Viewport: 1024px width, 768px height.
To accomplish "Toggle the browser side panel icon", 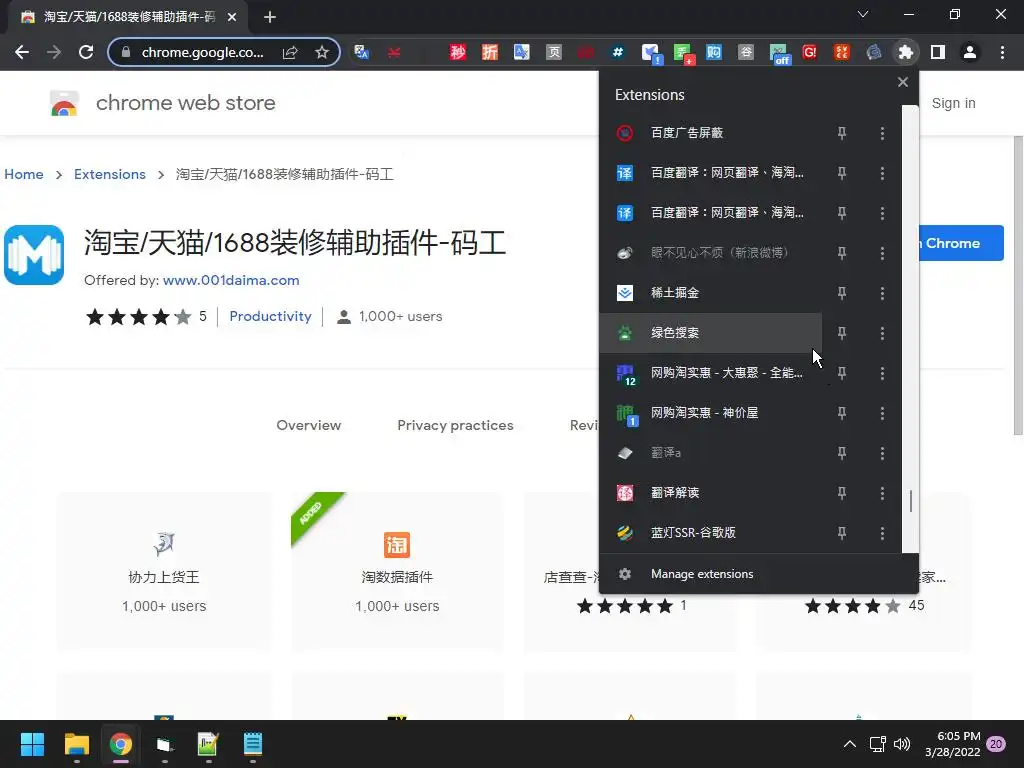I will [938, 52].
